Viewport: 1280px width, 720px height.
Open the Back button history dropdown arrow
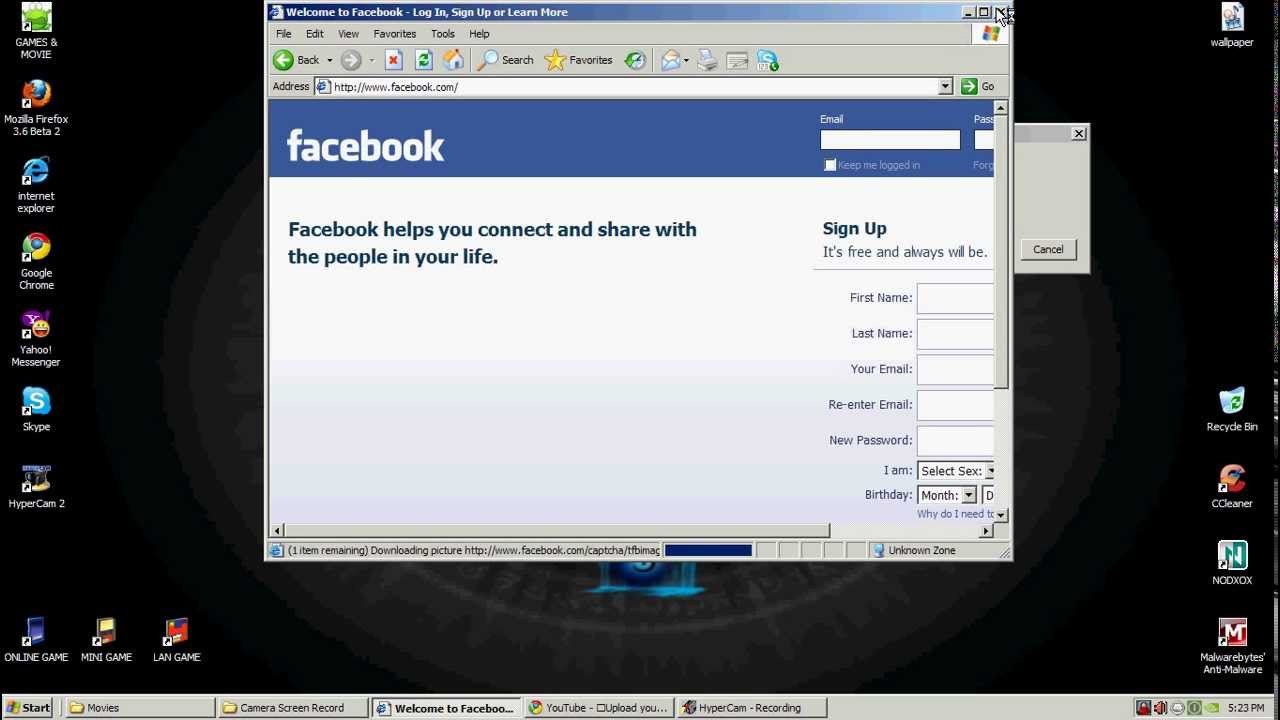pyautogui.click(x=329, y=60)
